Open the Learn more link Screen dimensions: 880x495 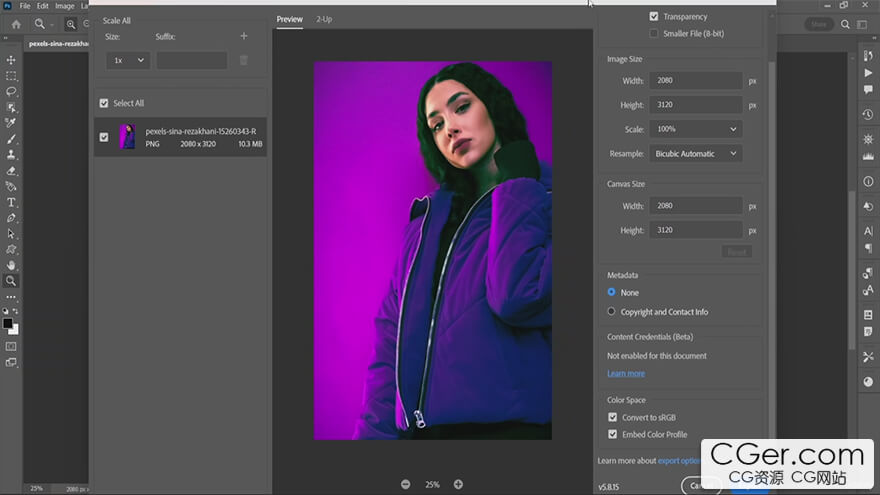626,373
